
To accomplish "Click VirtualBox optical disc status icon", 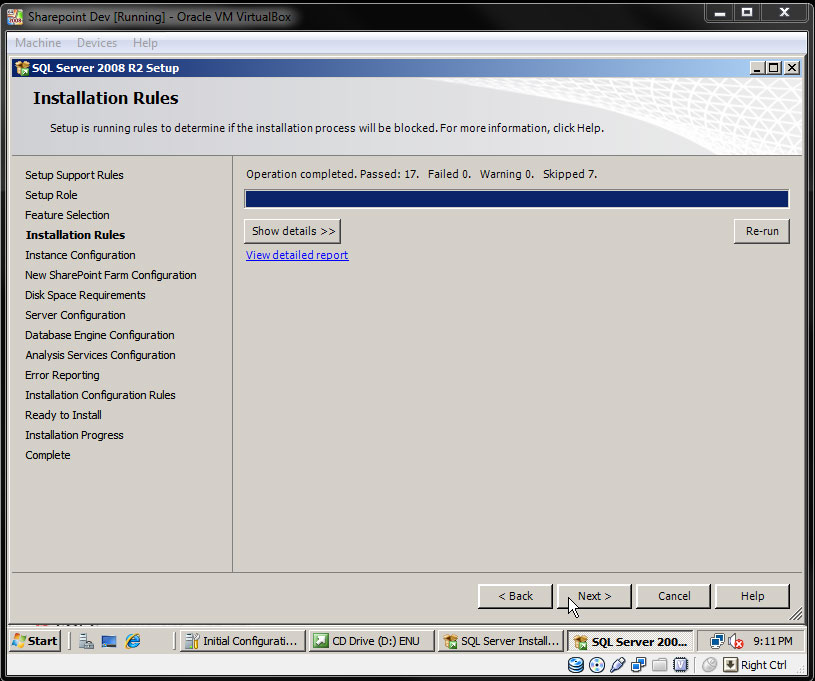I will 597,665.
